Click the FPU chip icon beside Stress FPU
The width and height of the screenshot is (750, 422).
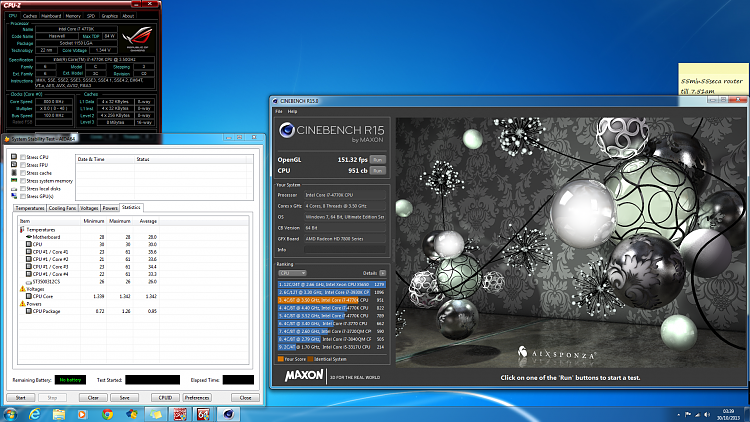pyautogui.click(x=14, y=165)
